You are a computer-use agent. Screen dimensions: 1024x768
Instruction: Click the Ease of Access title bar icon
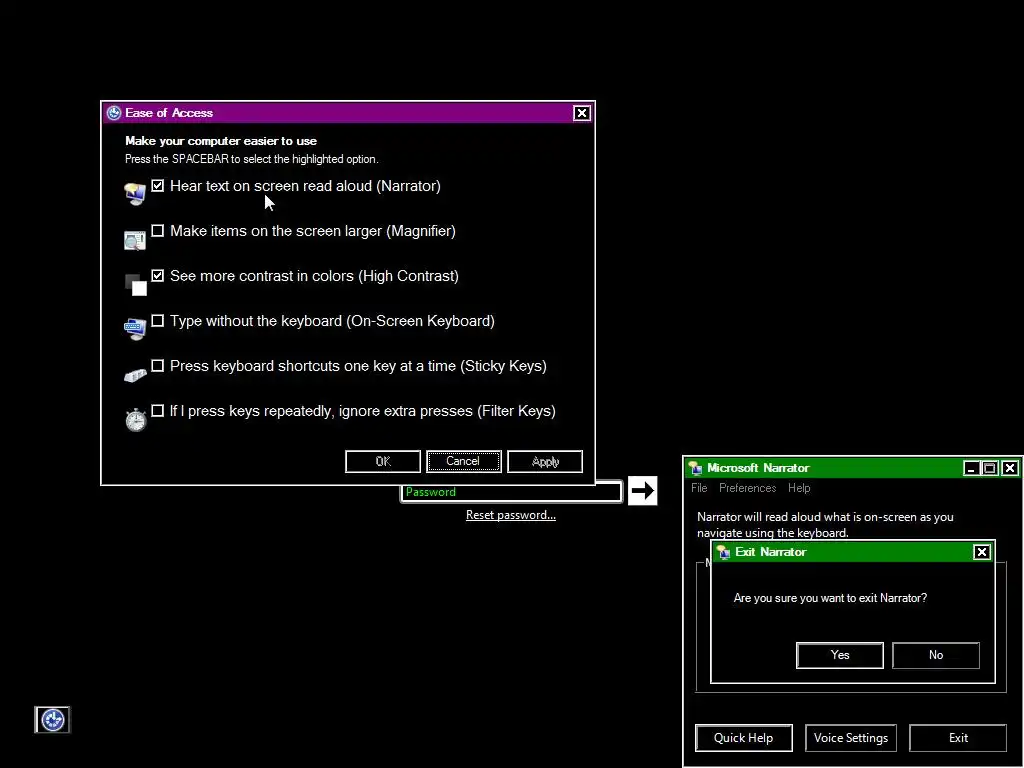pos(114,113)
